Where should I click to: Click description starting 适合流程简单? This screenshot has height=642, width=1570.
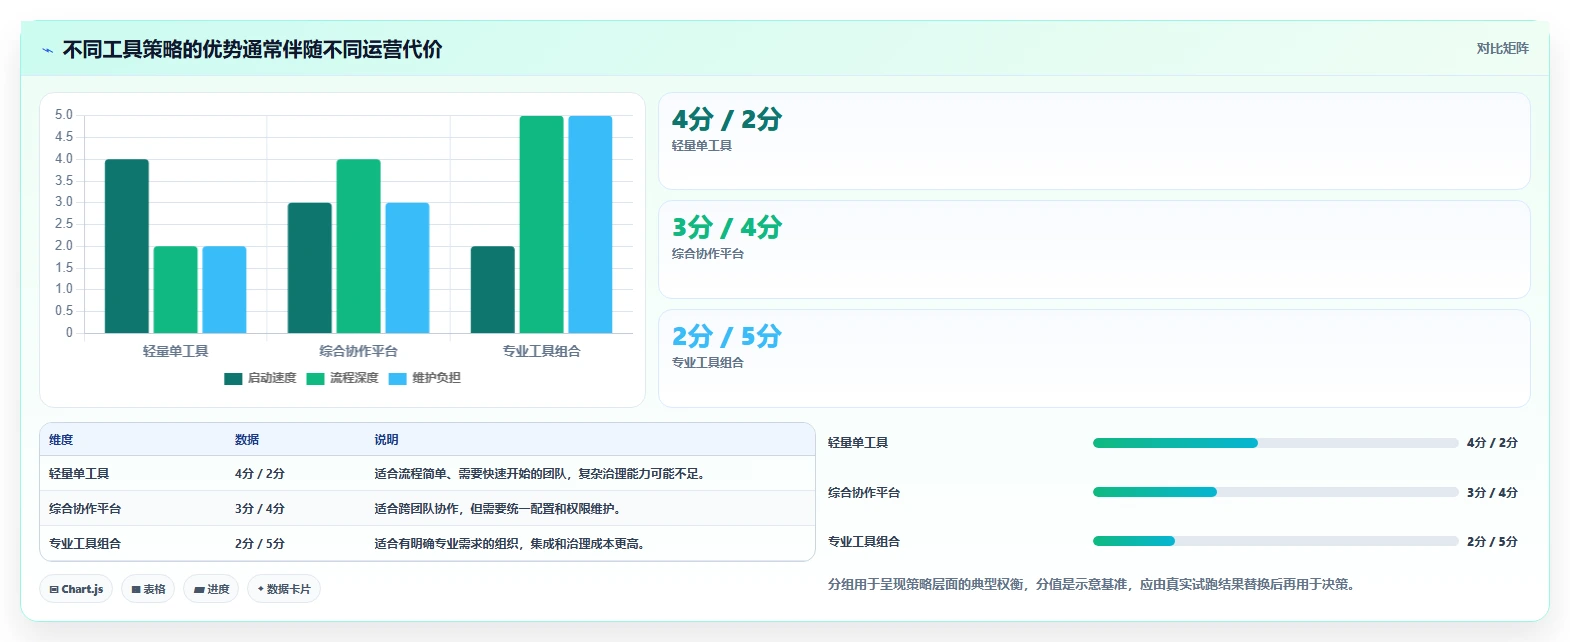[542, 474]
